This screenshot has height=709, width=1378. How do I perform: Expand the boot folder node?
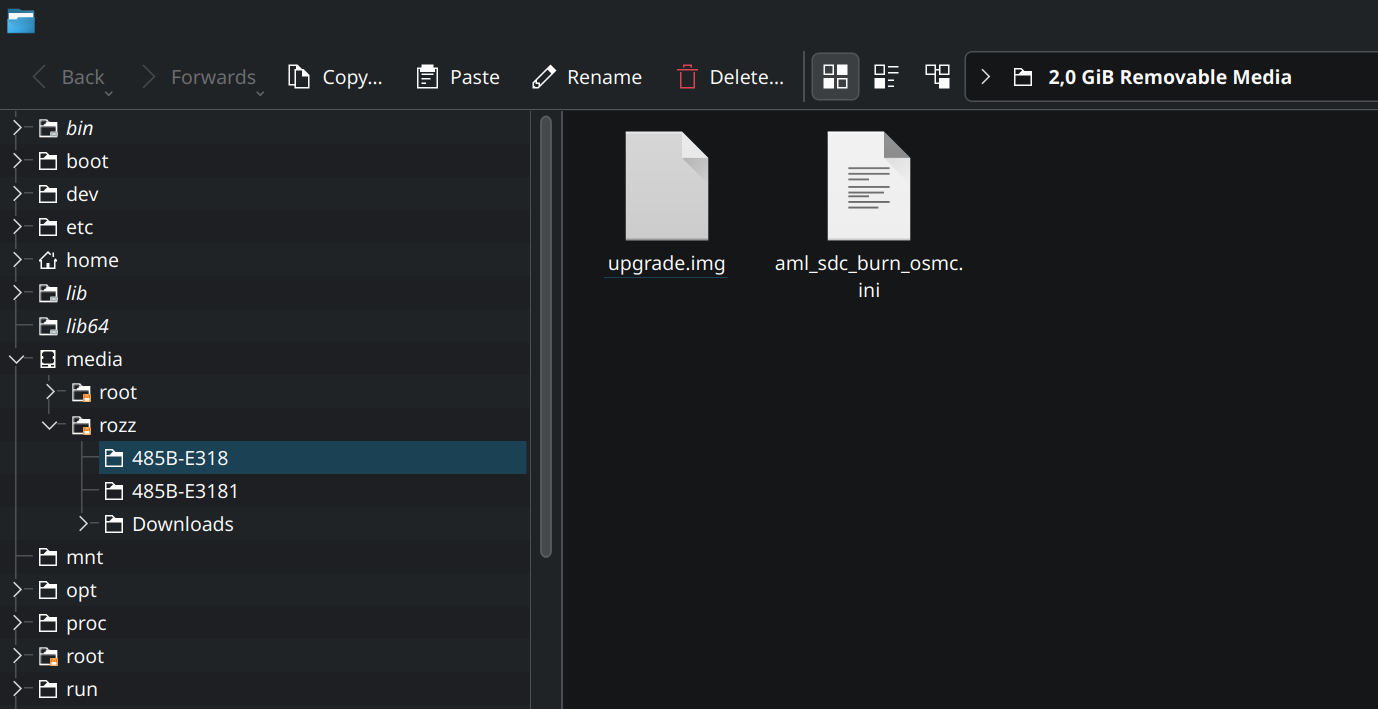tap(17, 161)
